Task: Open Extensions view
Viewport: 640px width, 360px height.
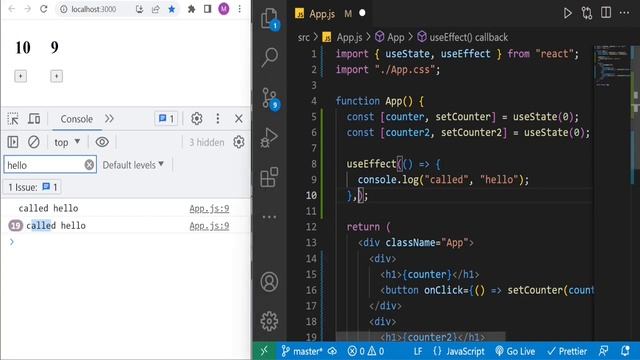Action: pos(270,177)
